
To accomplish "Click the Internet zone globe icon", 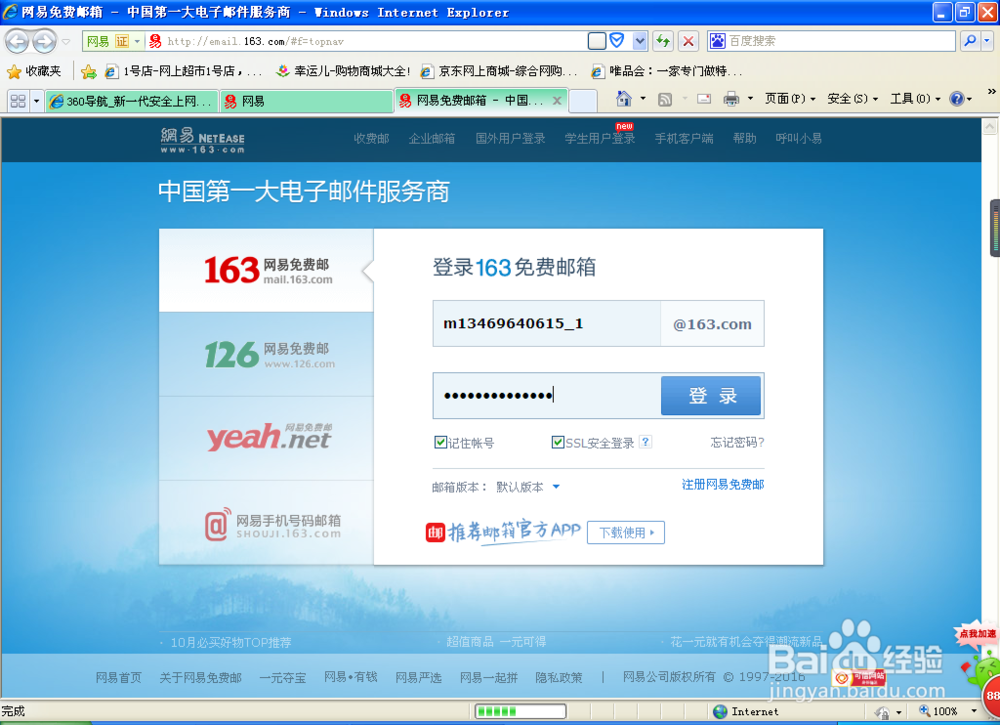I will point(720,711).
